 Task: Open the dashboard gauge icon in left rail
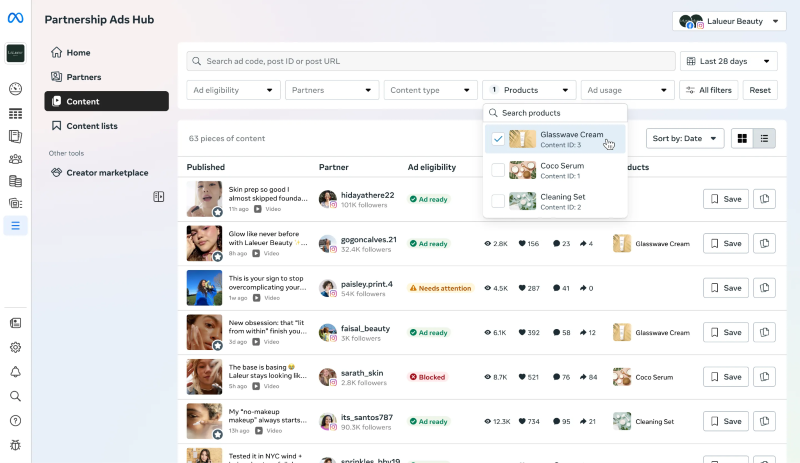[x=15, y=89]
